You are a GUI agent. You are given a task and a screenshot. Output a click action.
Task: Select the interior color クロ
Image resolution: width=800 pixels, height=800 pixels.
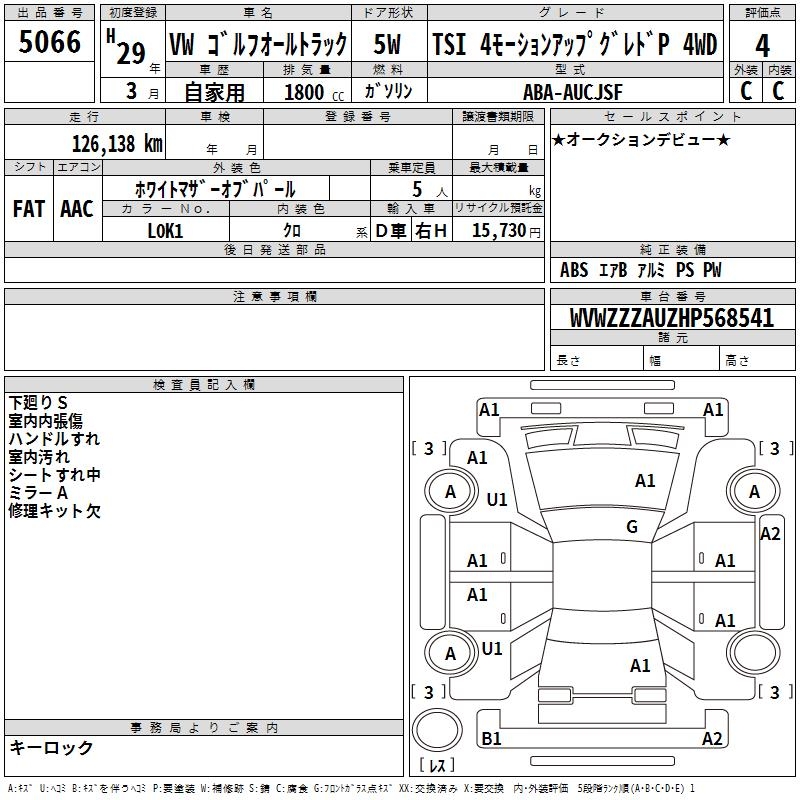[292, 231]
